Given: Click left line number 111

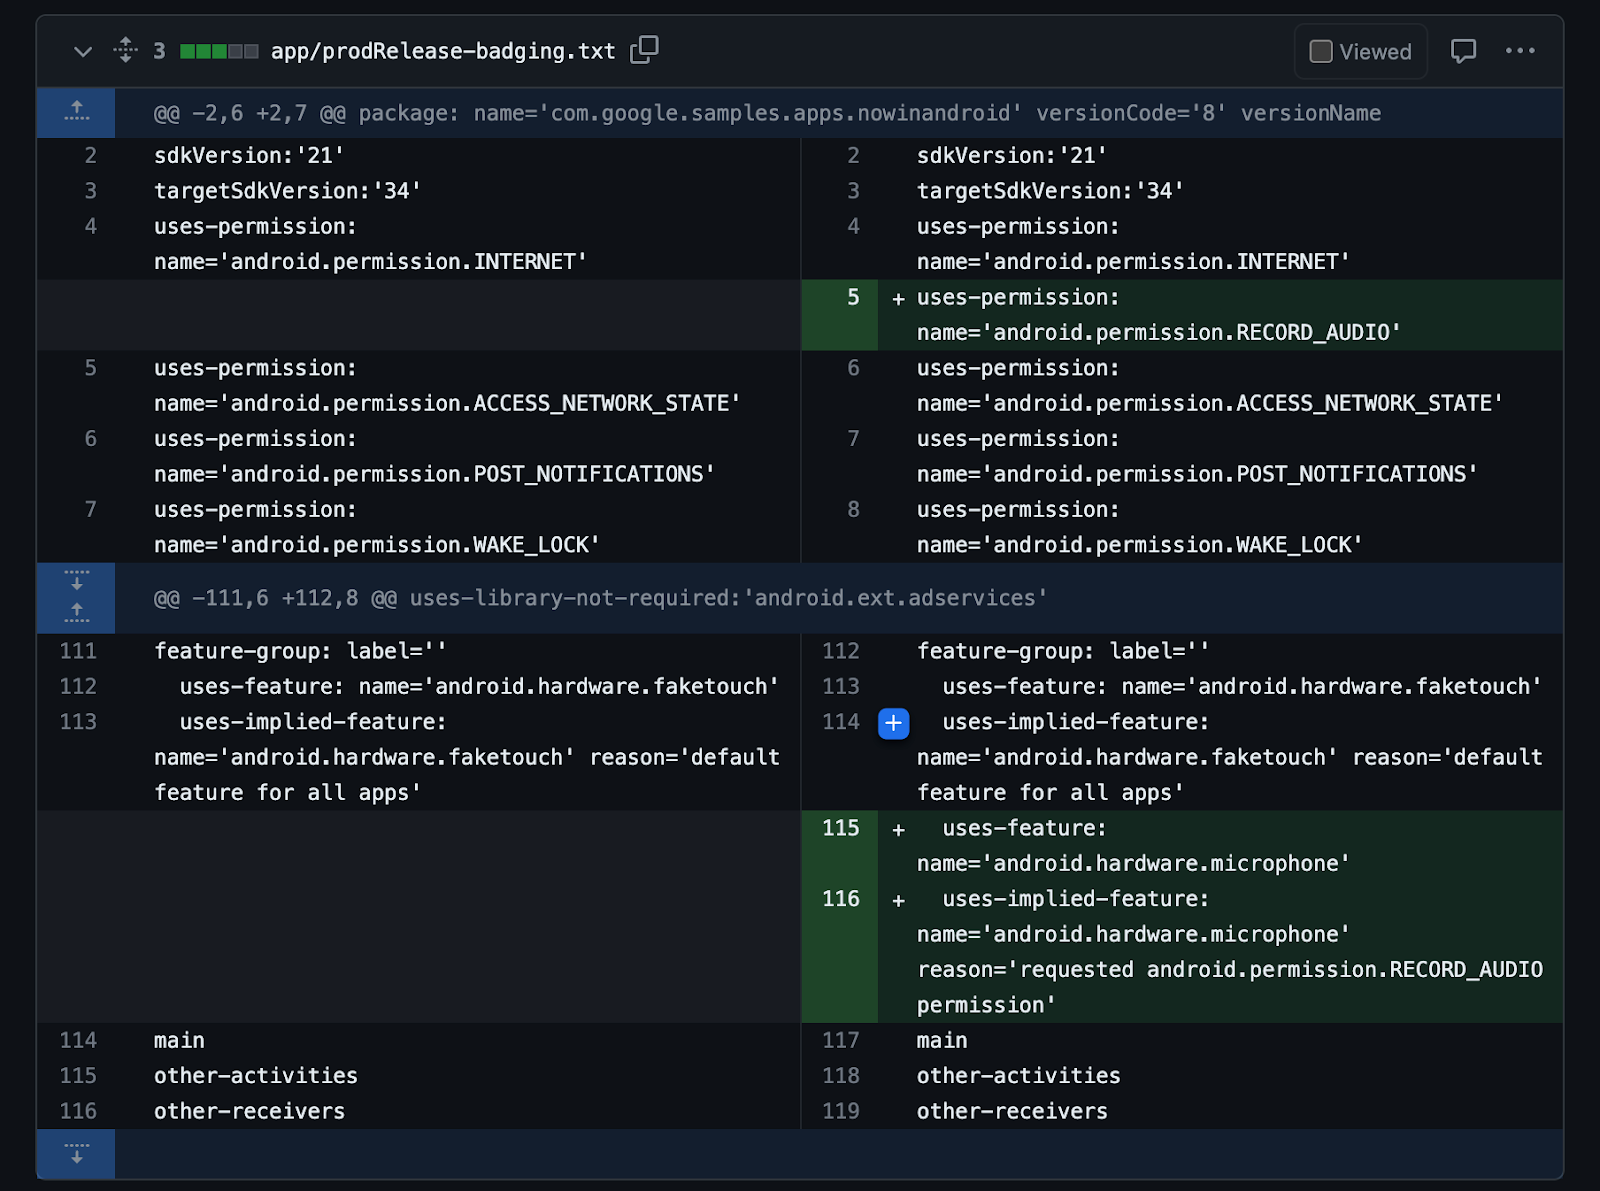Looking at the screenshot, I should click(78, 651).
